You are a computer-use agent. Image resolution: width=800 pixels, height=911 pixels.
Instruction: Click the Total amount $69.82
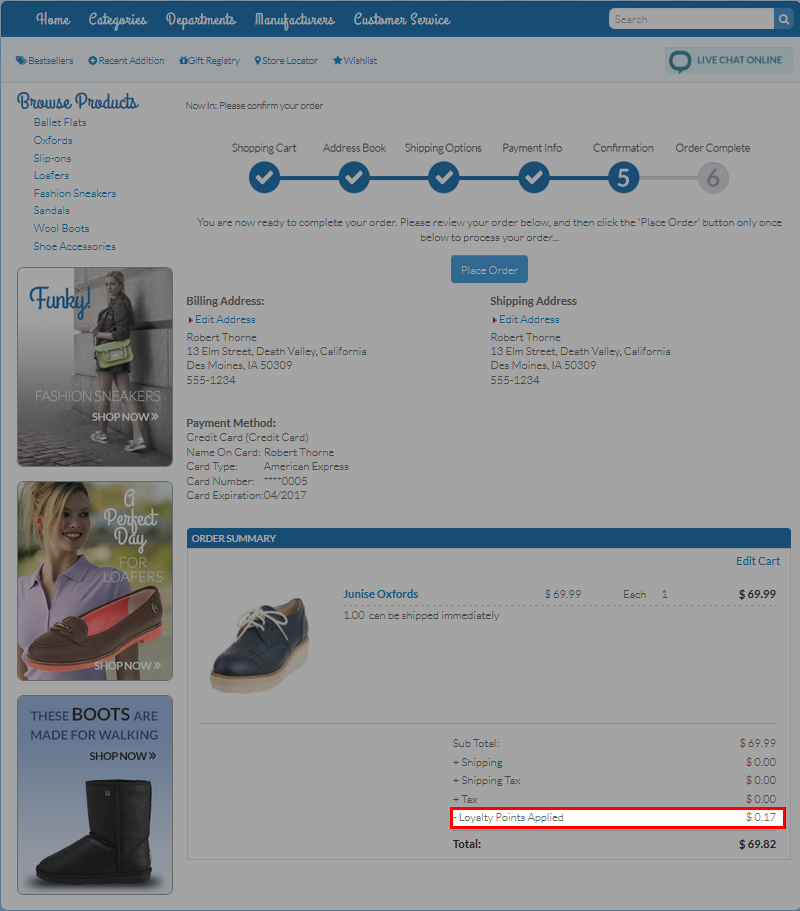click(757, 844)
